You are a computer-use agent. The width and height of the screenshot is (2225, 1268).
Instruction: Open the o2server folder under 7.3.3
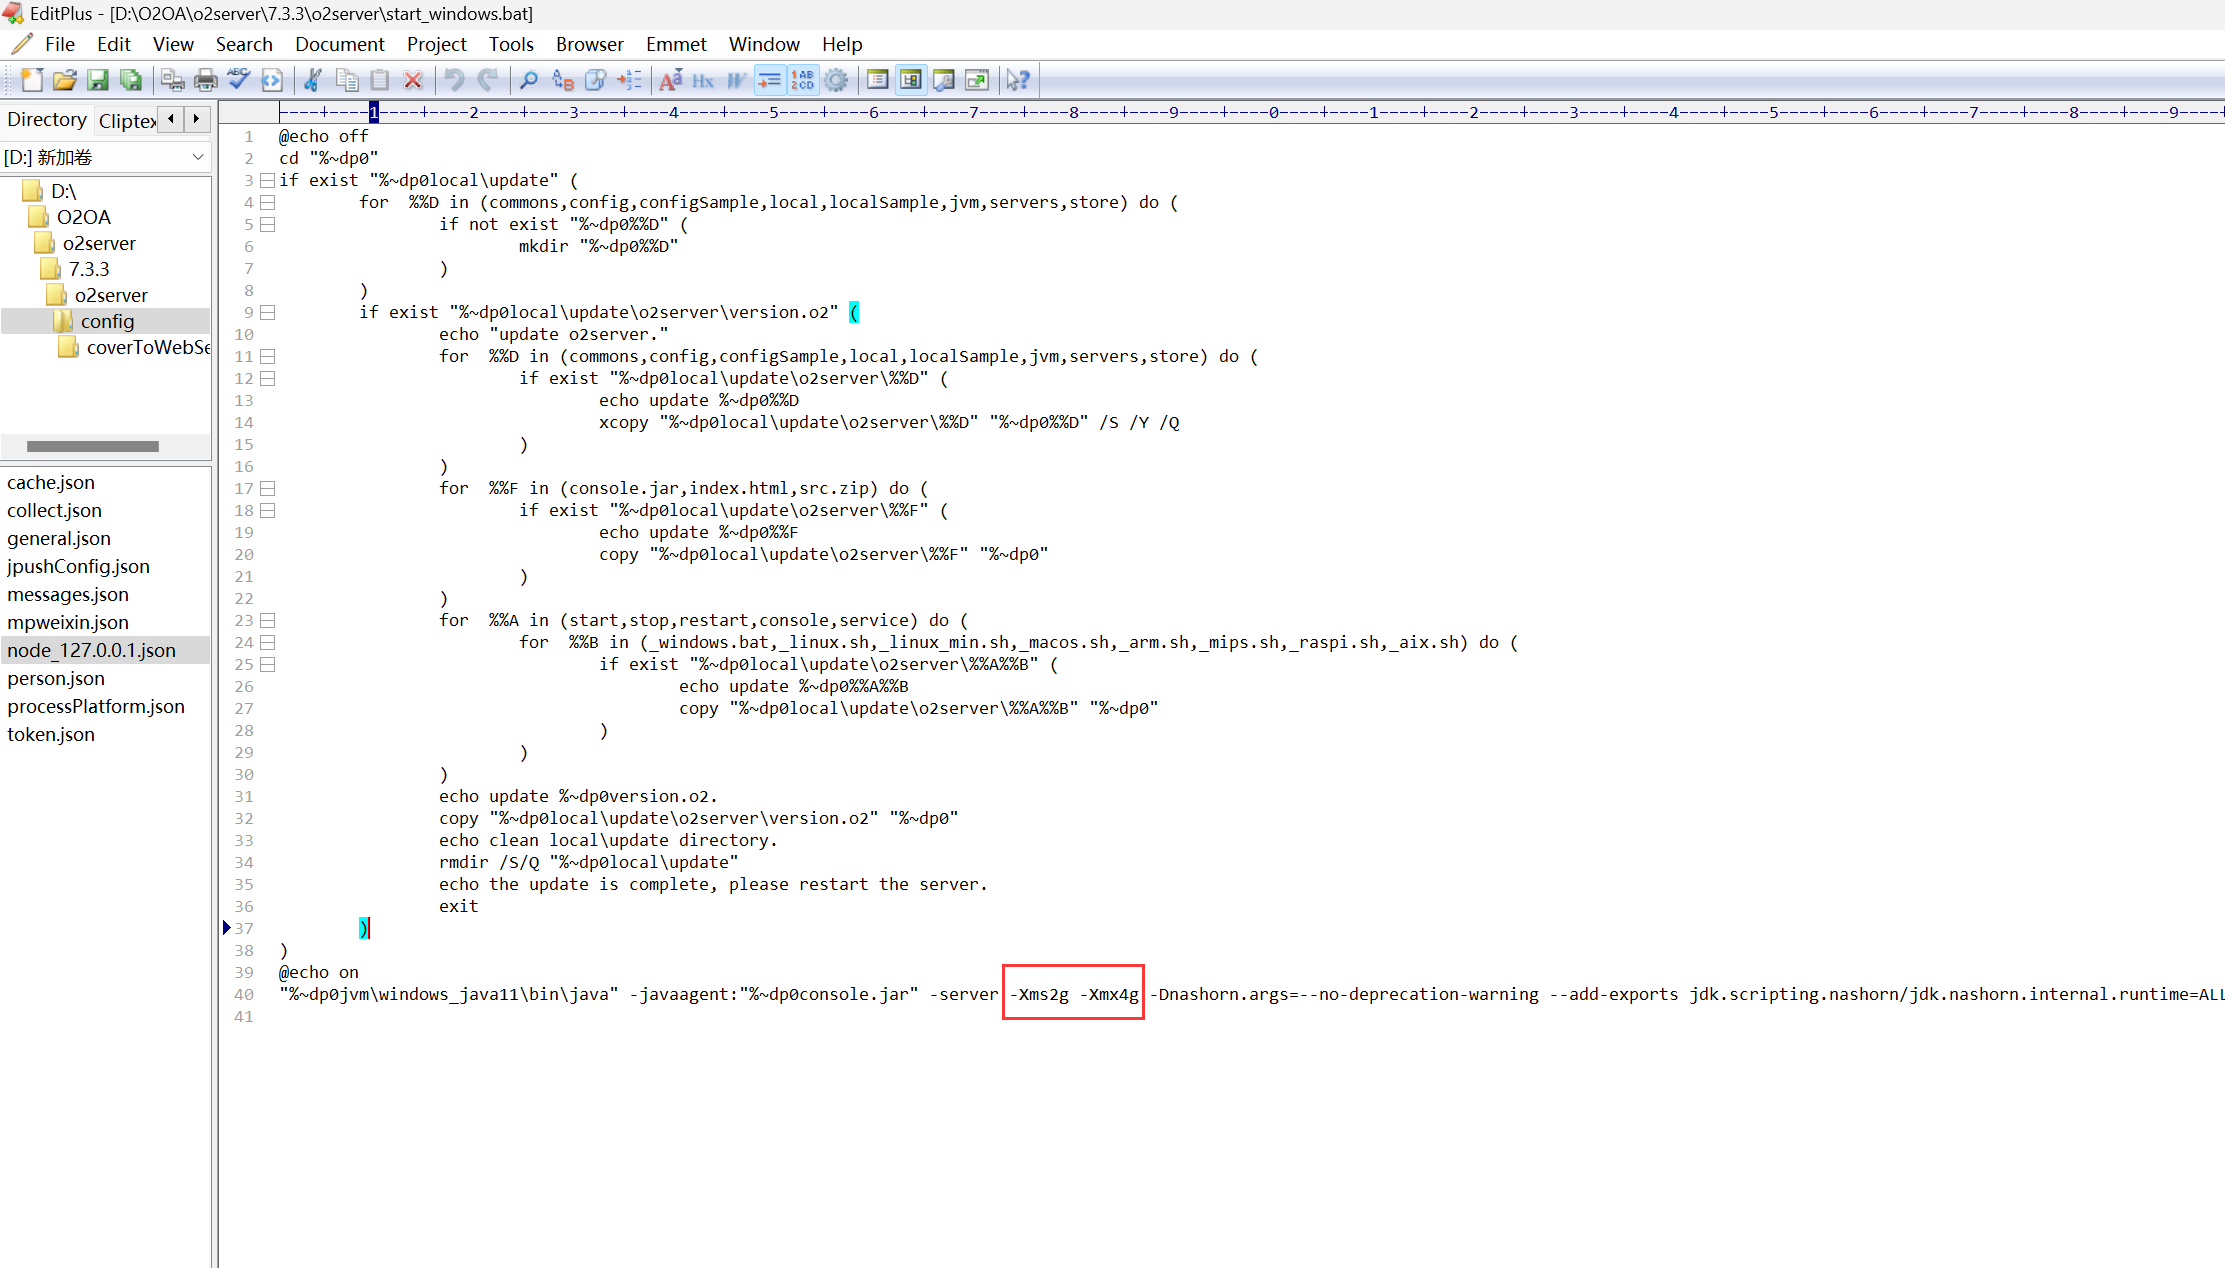tap(110, 295)
